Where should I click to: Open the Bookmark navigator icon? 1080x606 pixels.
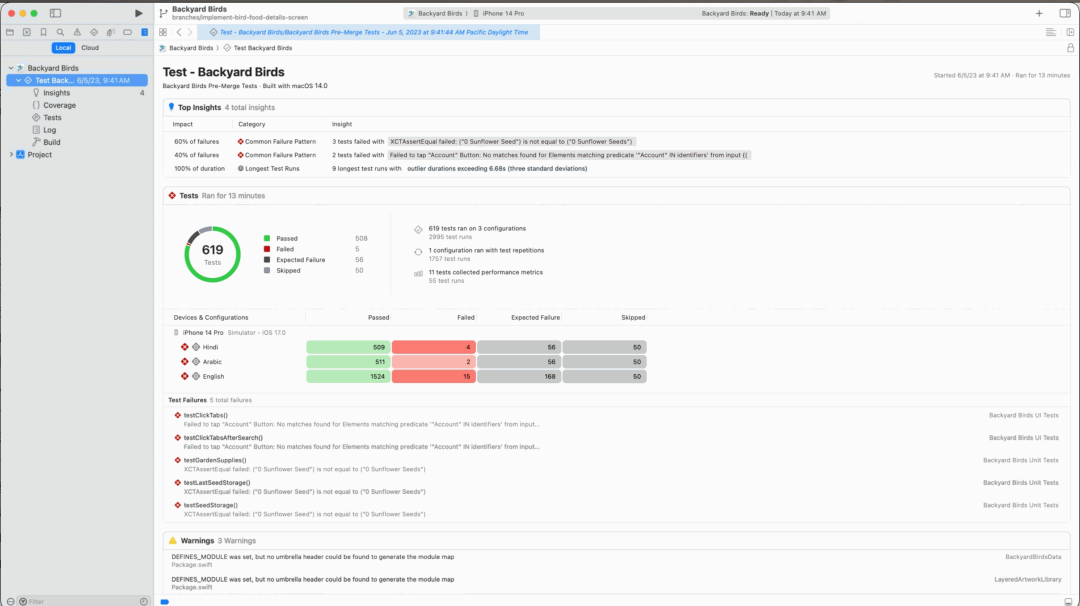43,32
